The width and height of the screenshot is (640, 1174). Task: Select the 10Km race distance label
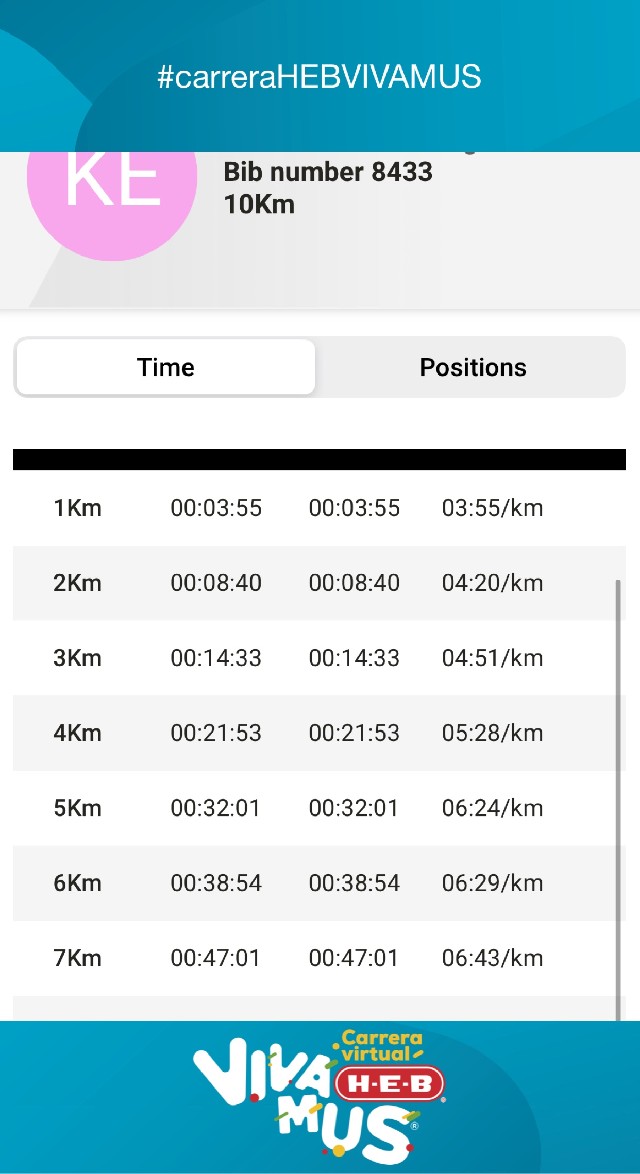tap(259, 204)
